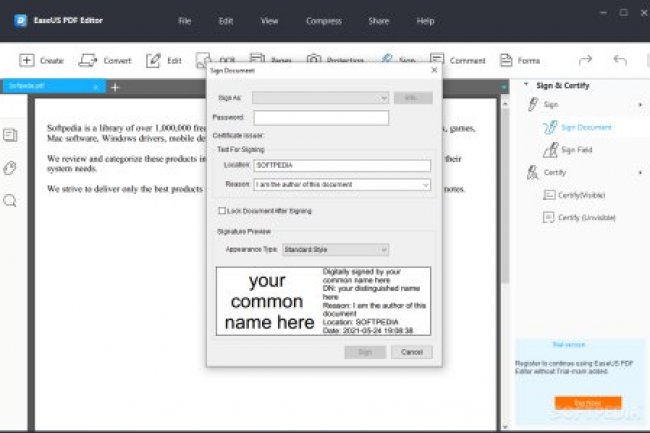Click the Cancel button in dialog
Viewport: 650px width, 433px height.
[x=411, y=352]
